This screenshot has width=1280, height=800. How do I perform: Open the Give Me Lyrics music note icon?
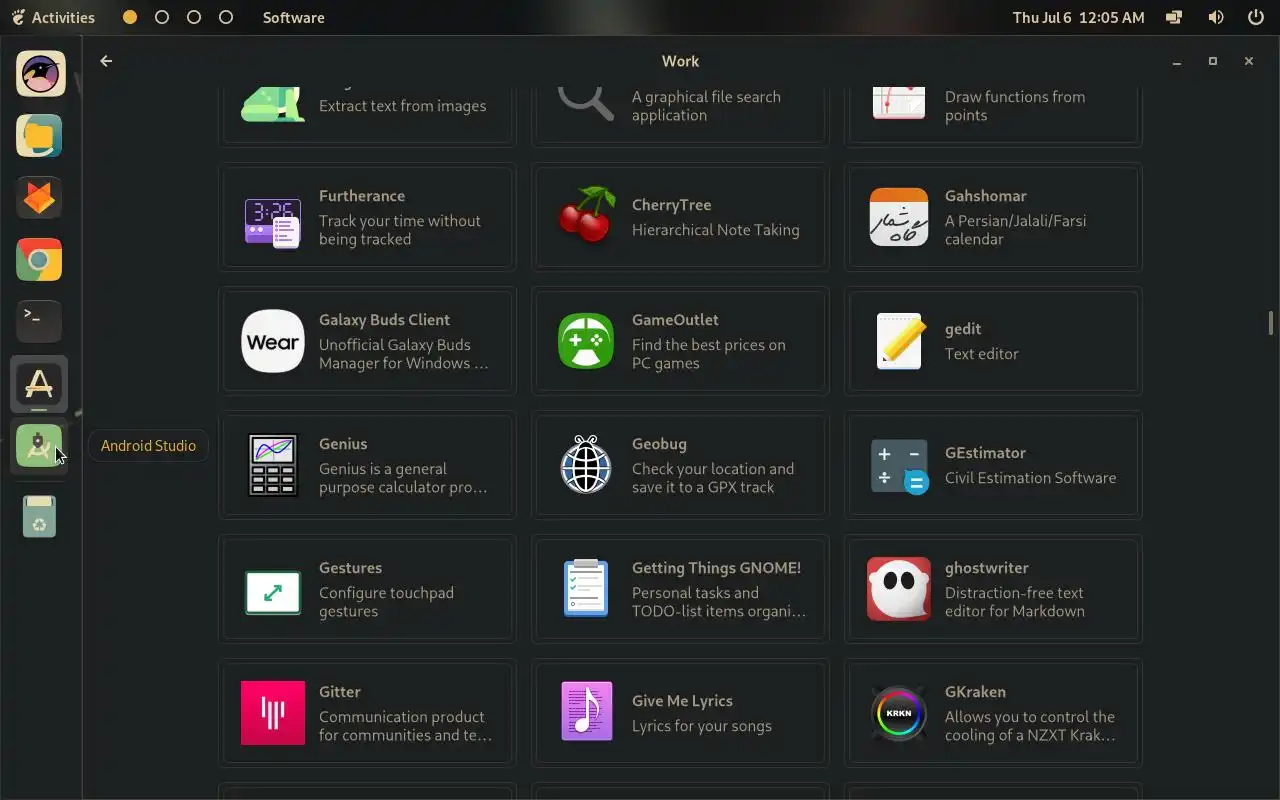(x=586, y=712)
